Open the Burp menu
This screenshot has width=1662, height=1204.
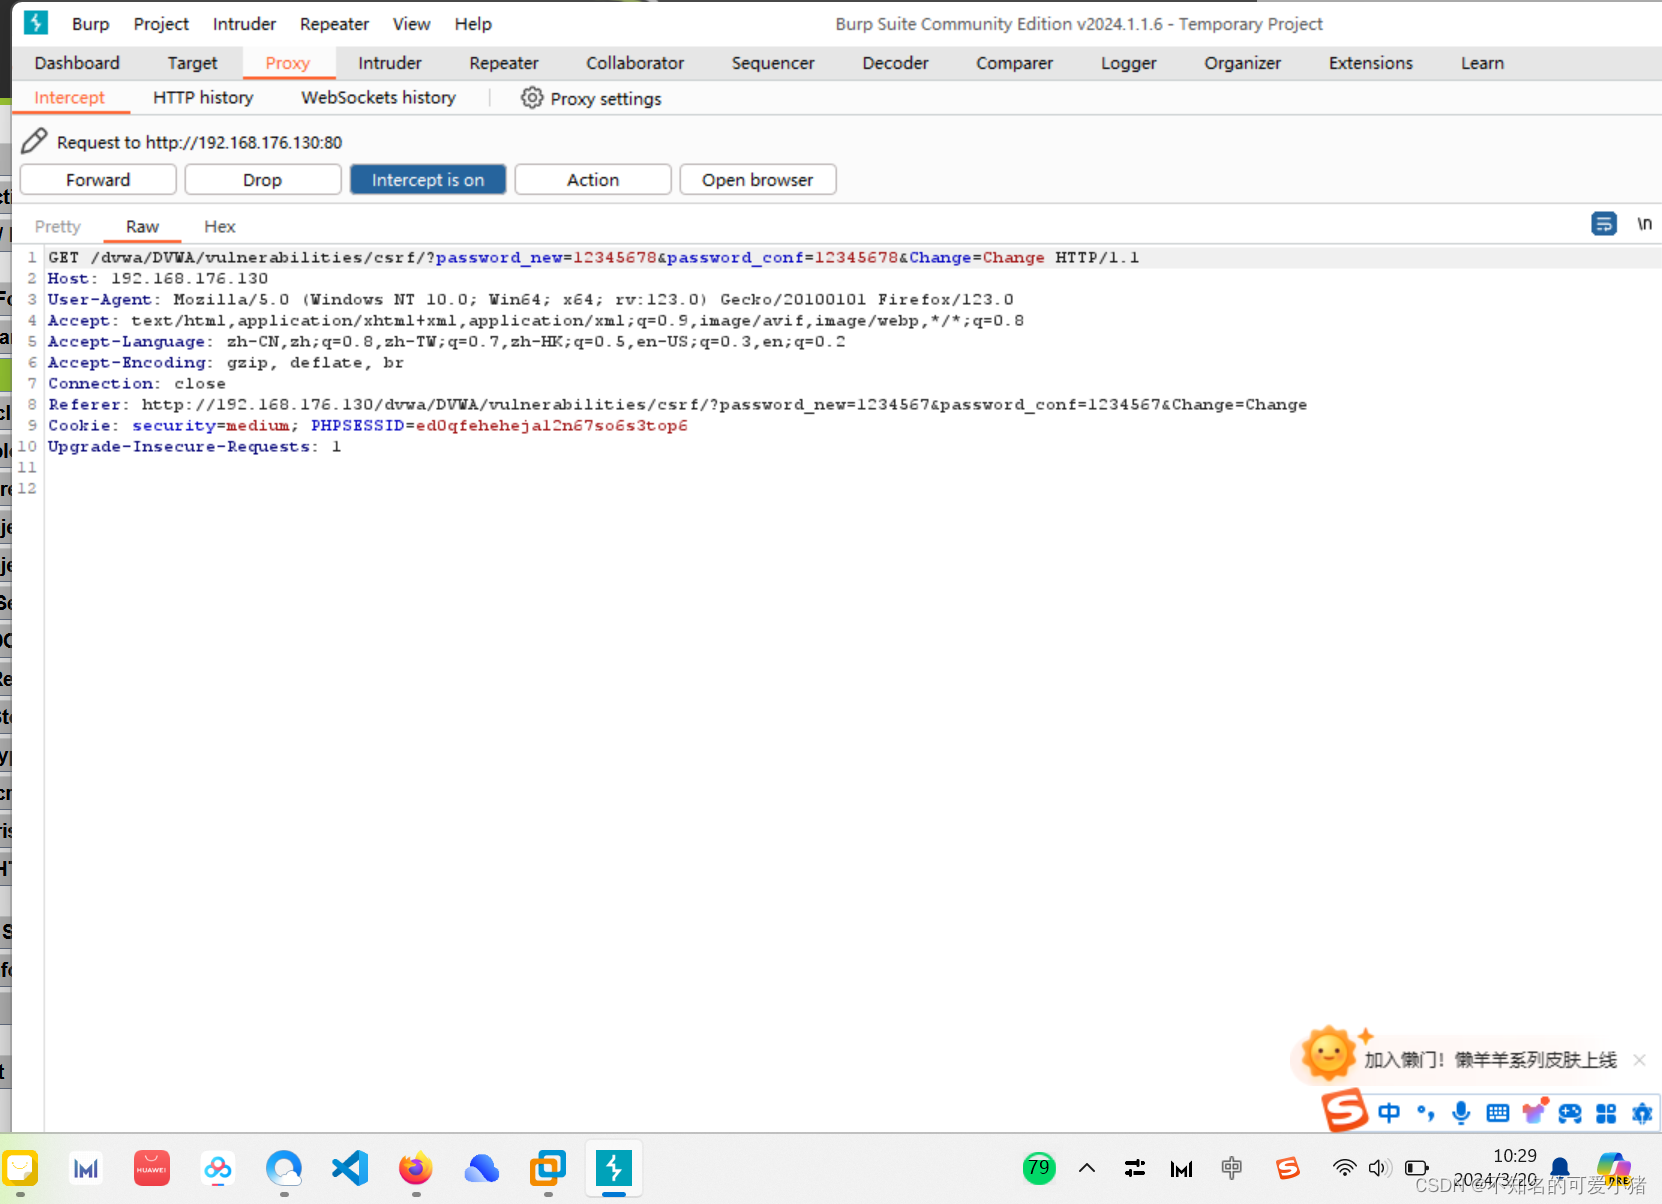pyautogui.click(x=90, y=23)
